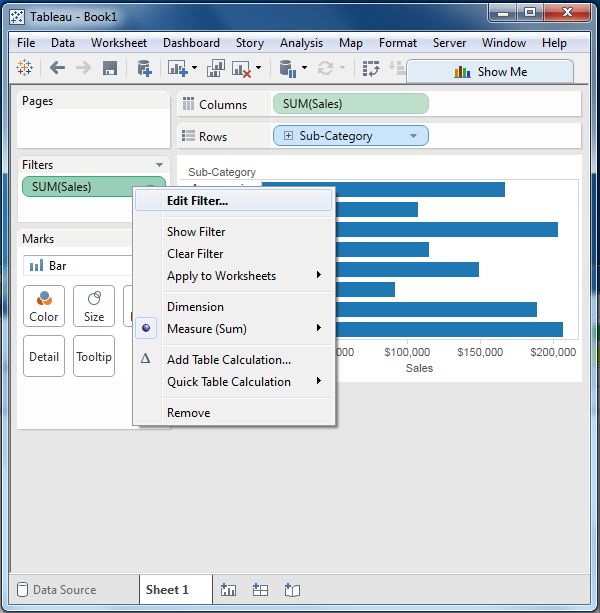Image resolution: width=600 pixels, height=613 pixels.
Task: Click the Add new data source icon
Action: click(144, 68)
